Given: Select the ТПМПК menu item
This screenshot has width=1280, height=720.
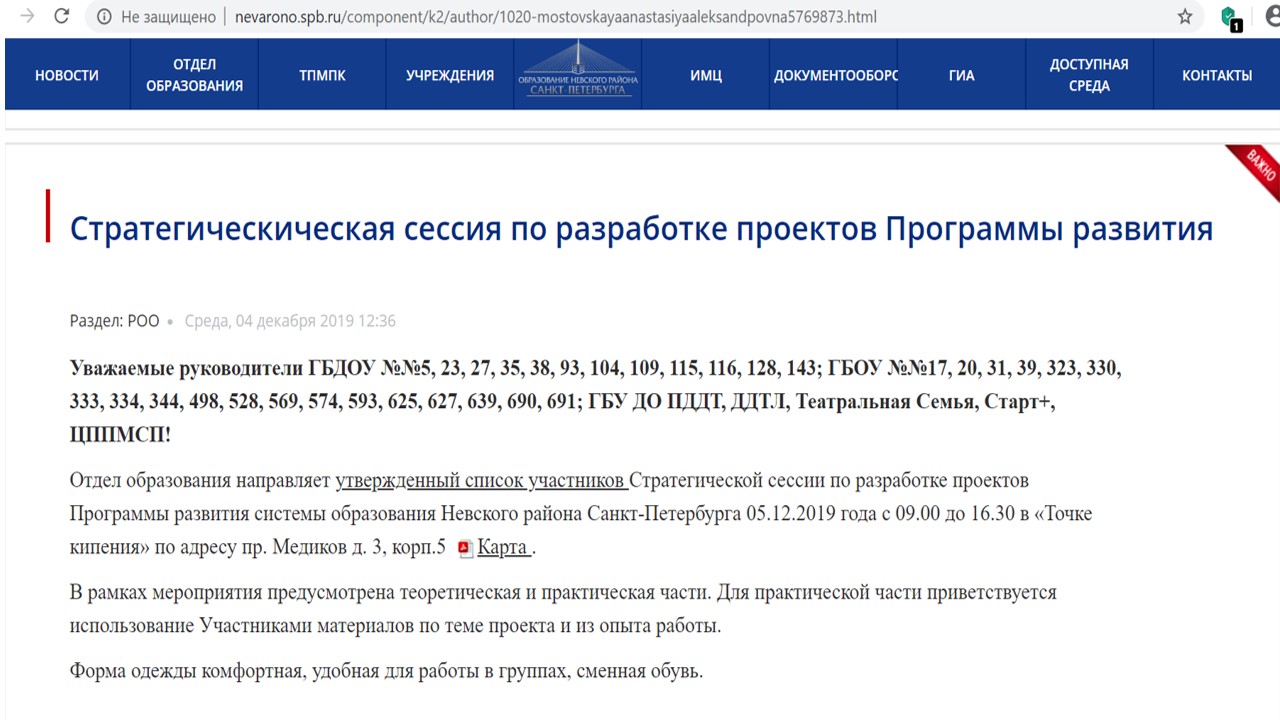Looking at the screenshot, I should point(322,75).
